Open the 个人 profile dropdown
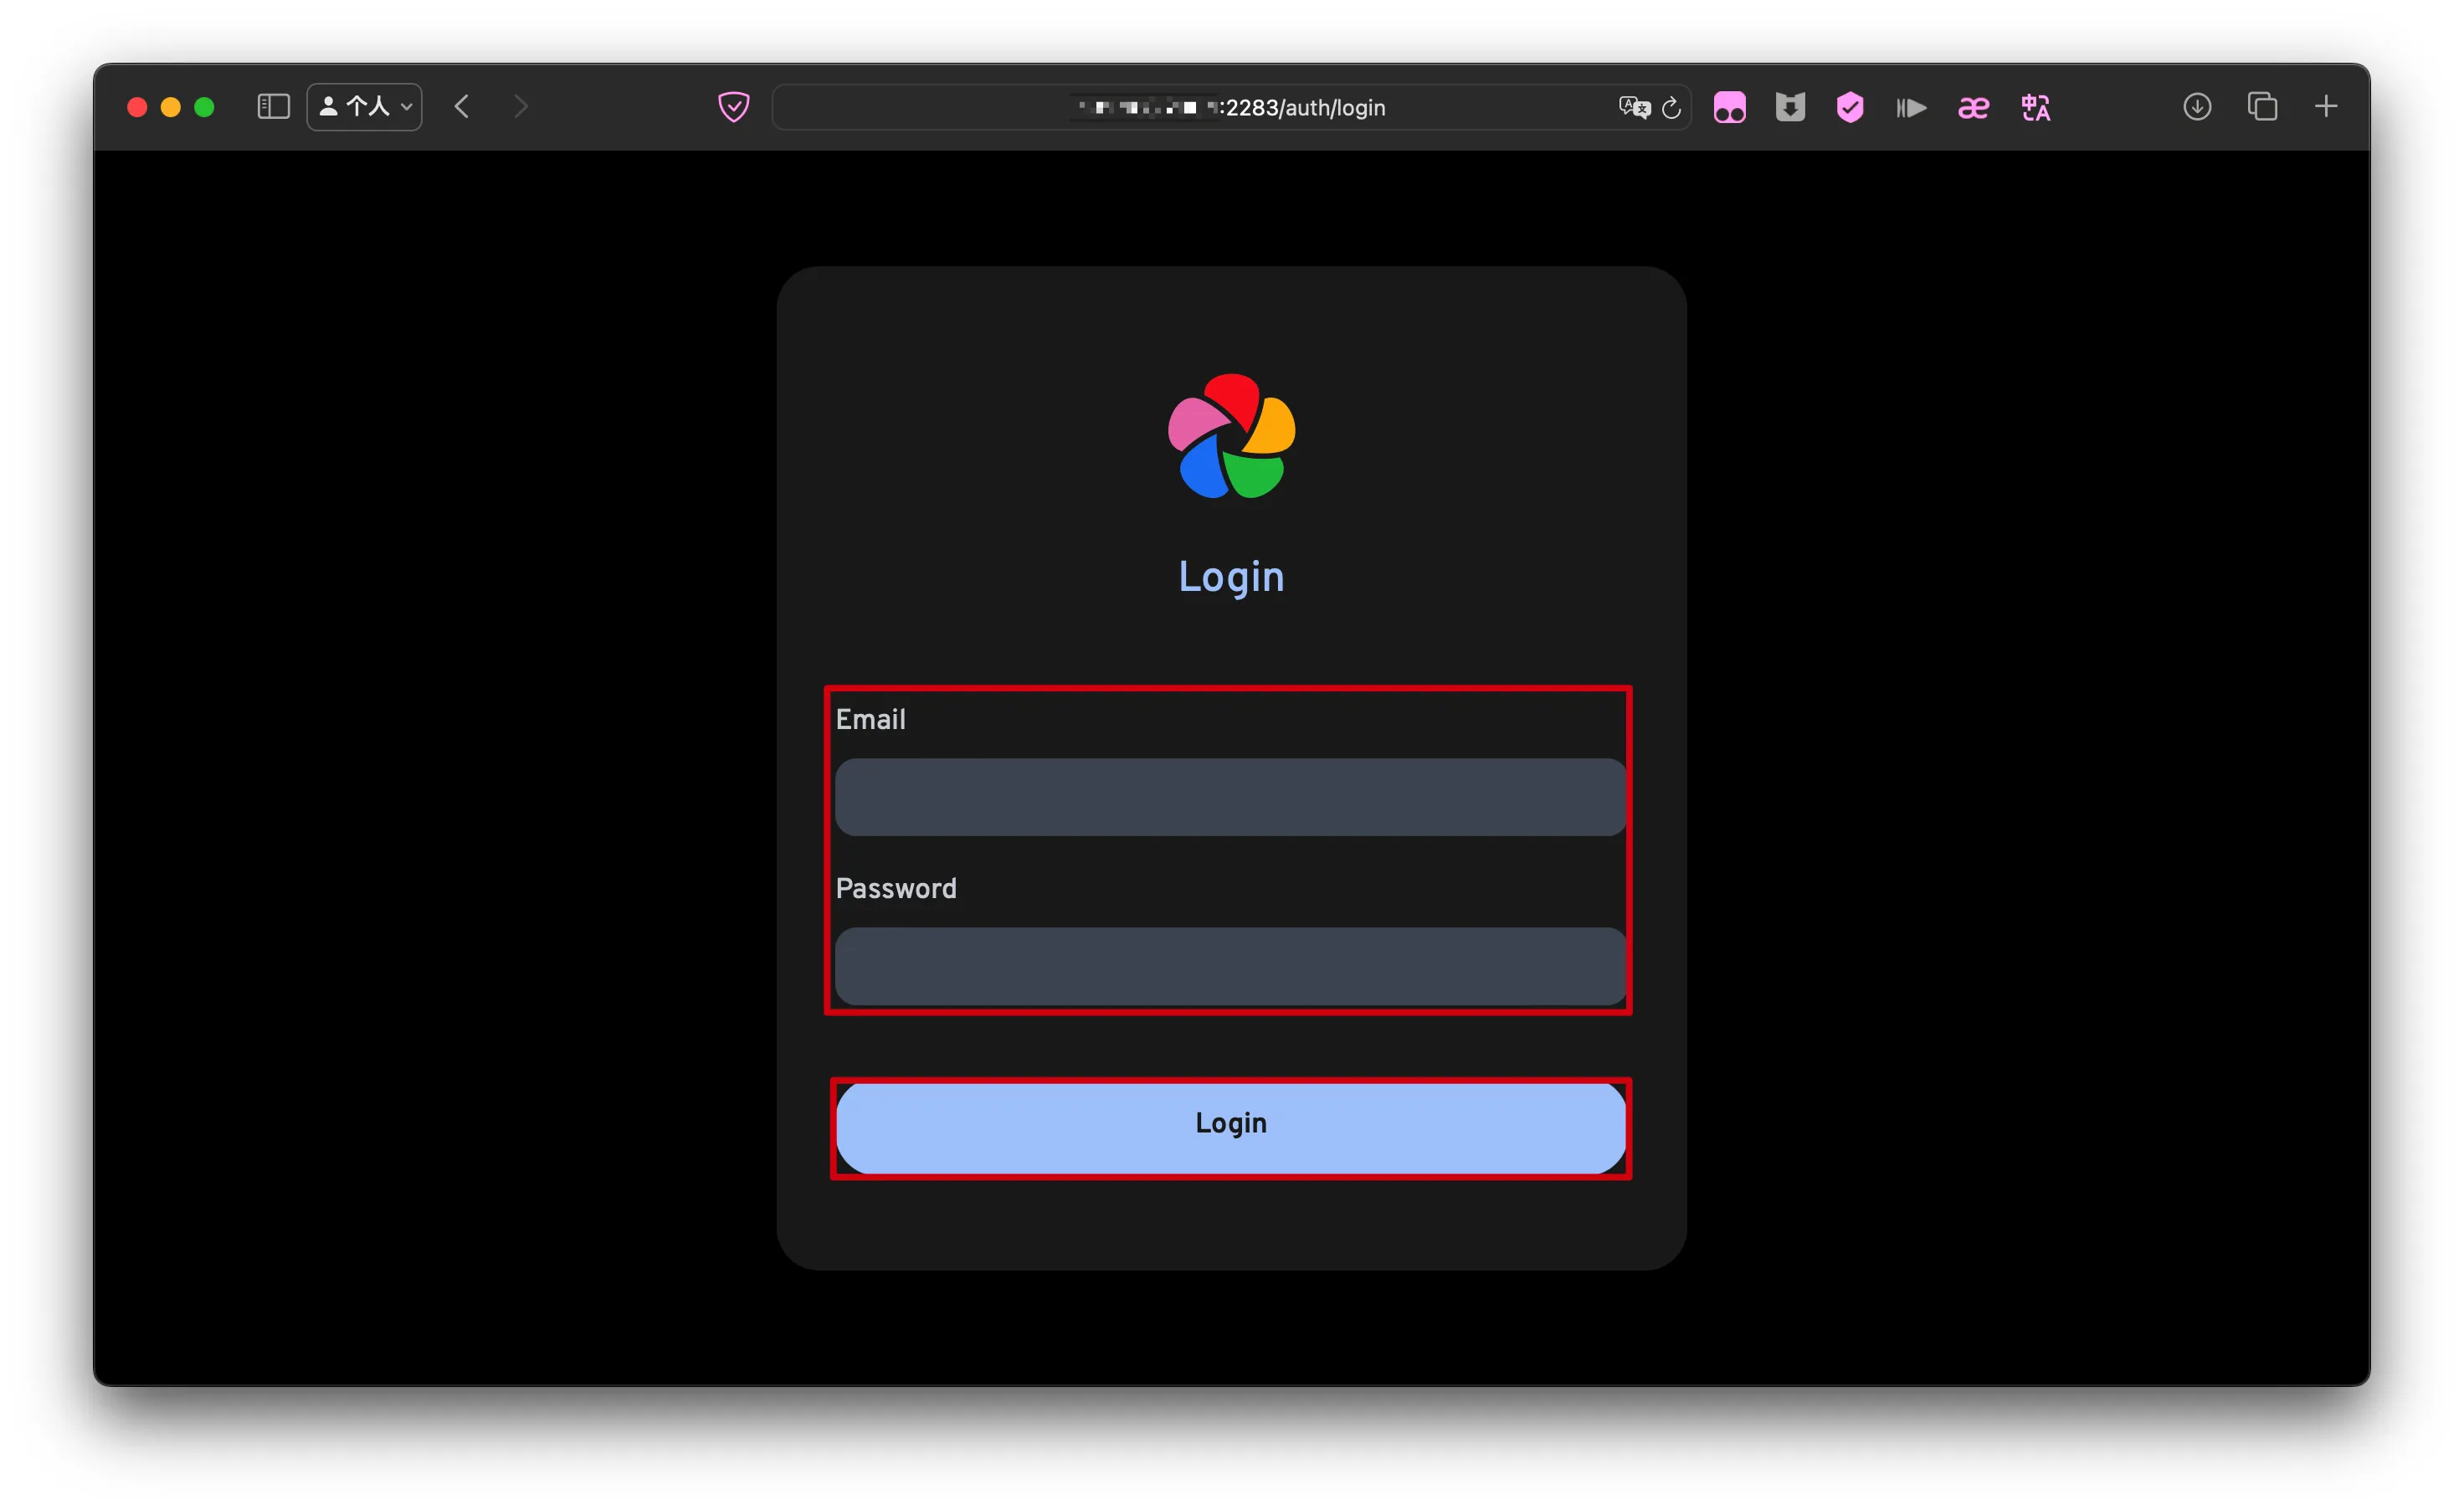Viewport: 2464px width, 1510px height. (x=364, y=107)
